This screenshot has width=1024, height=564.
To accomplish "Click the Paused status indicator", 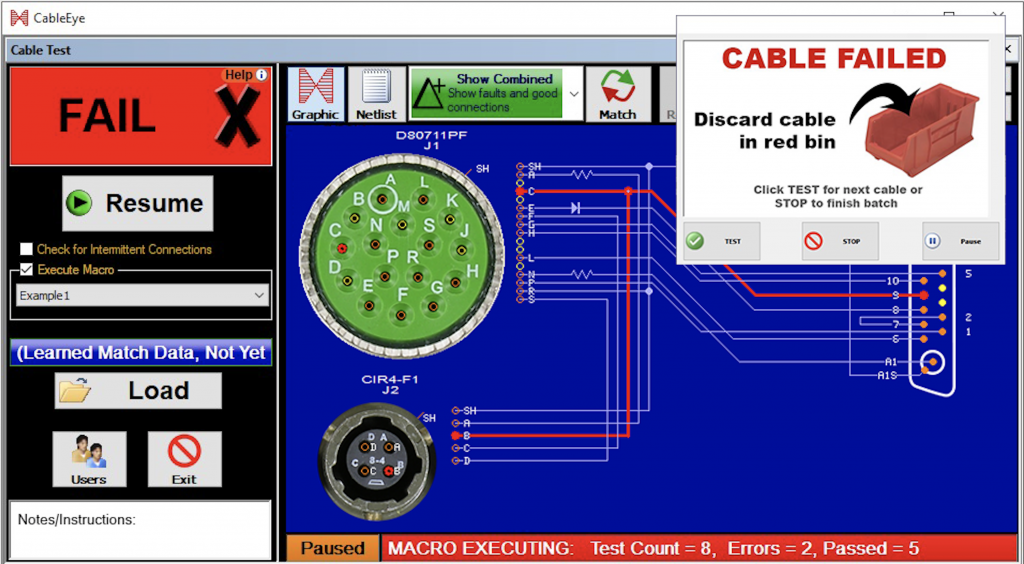I will tap(332, 548).
